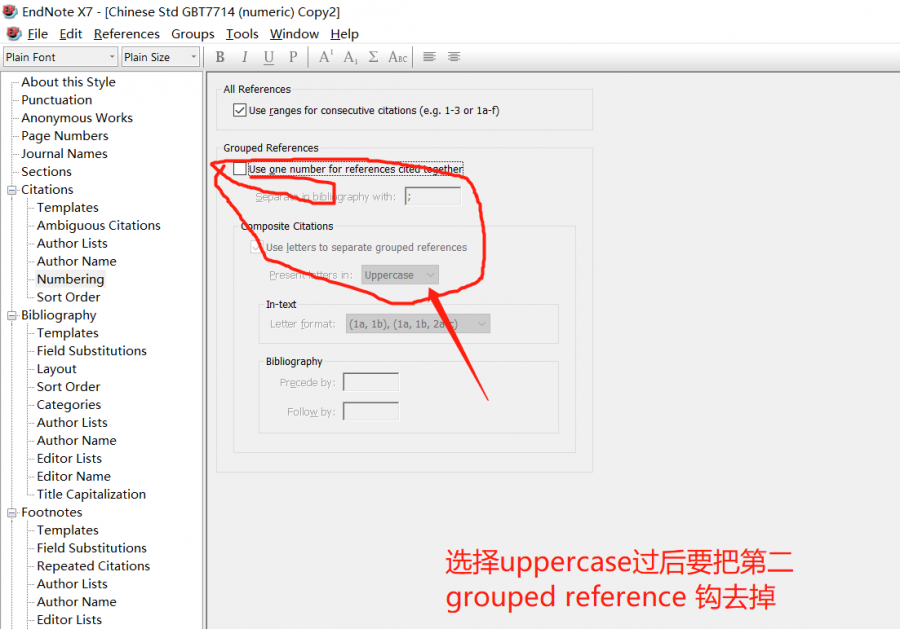Open the Groups menu

pos(193,34)
